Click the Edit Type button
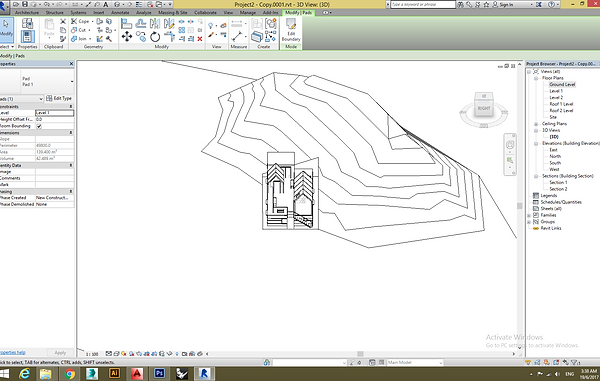The image size is (600, 381). click(59, 98)
